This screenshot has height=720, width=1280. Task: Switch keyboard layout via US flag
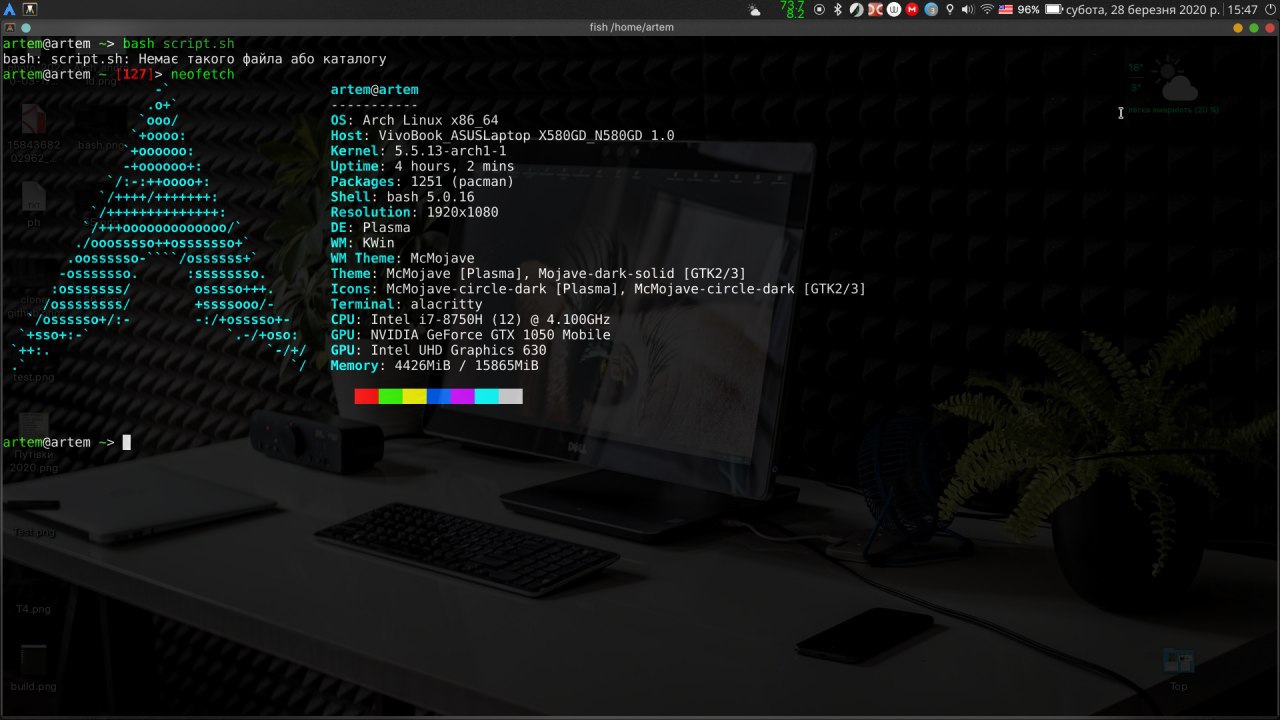pos(1006,9)
